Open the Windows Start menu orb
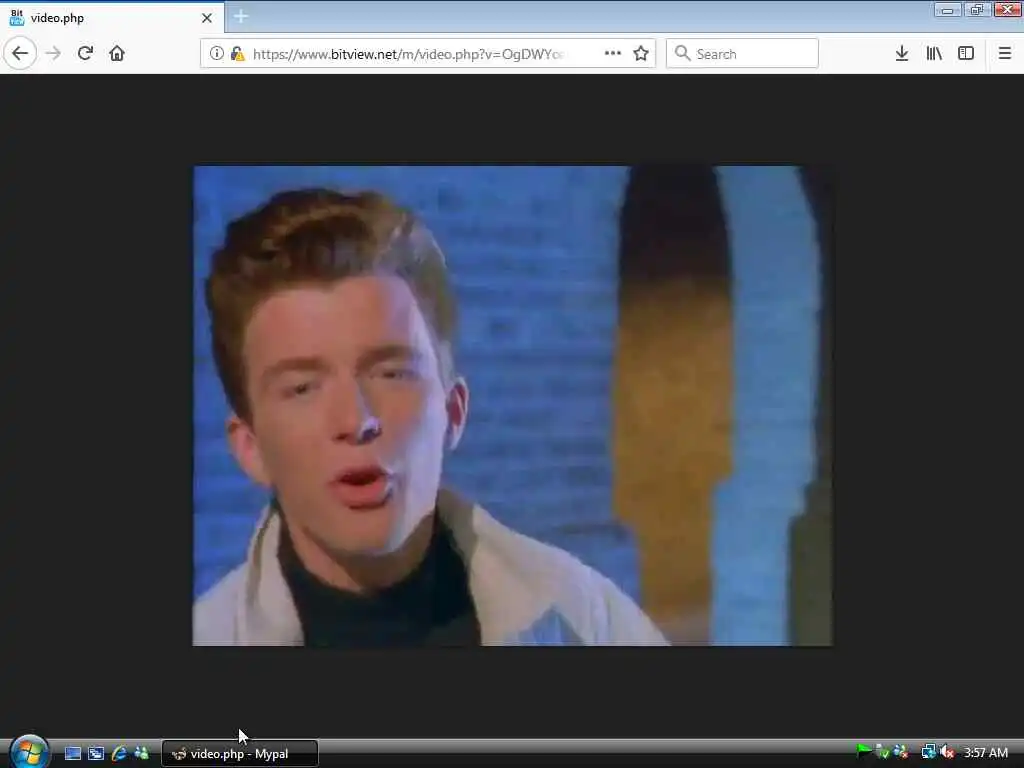Image resolution: width=1024 pixels, height=768 pixels. click(29, 752)
